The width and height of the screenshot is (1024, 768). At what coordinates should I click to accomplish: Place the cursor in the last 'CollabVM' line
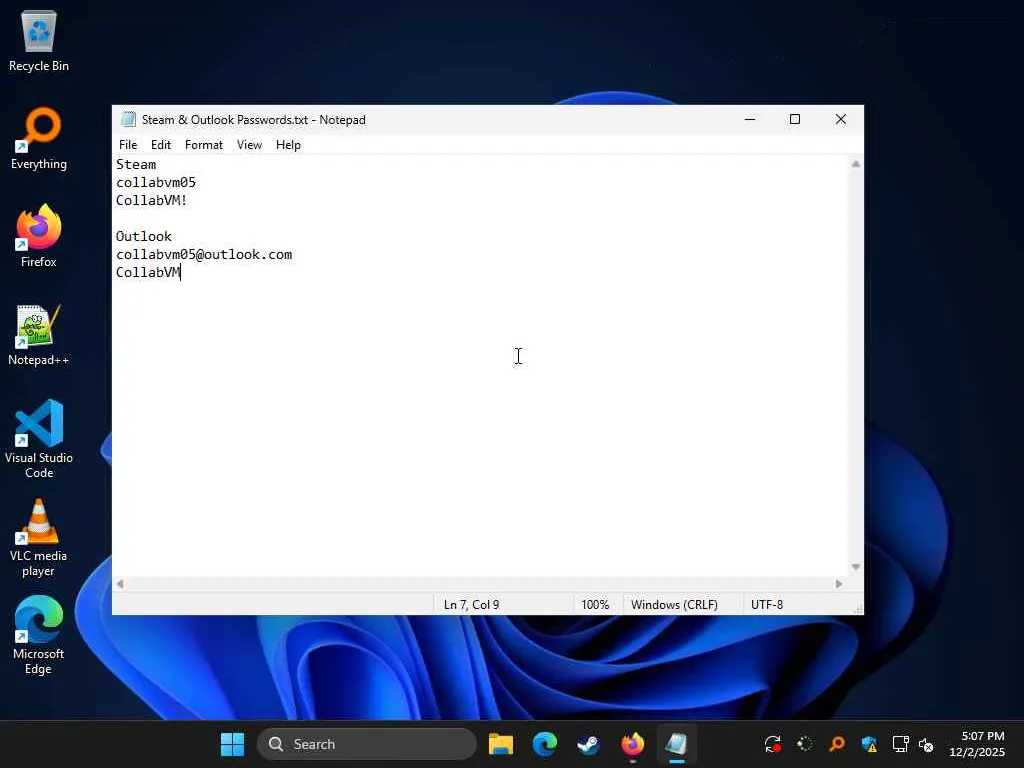pyautogui.click(x=148, y=272)
